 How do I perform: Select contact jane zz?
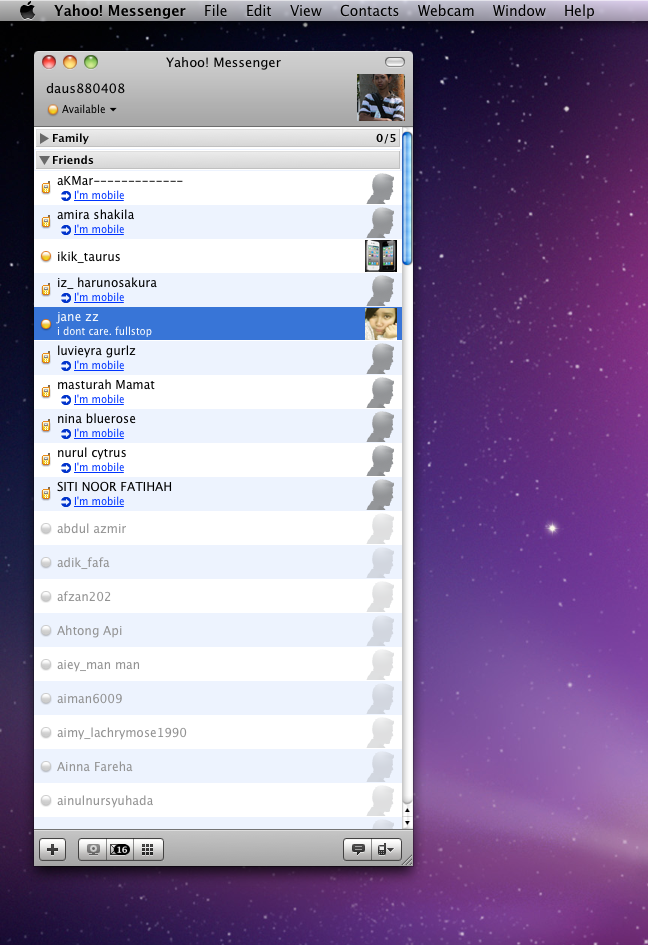tap(218, 324)
